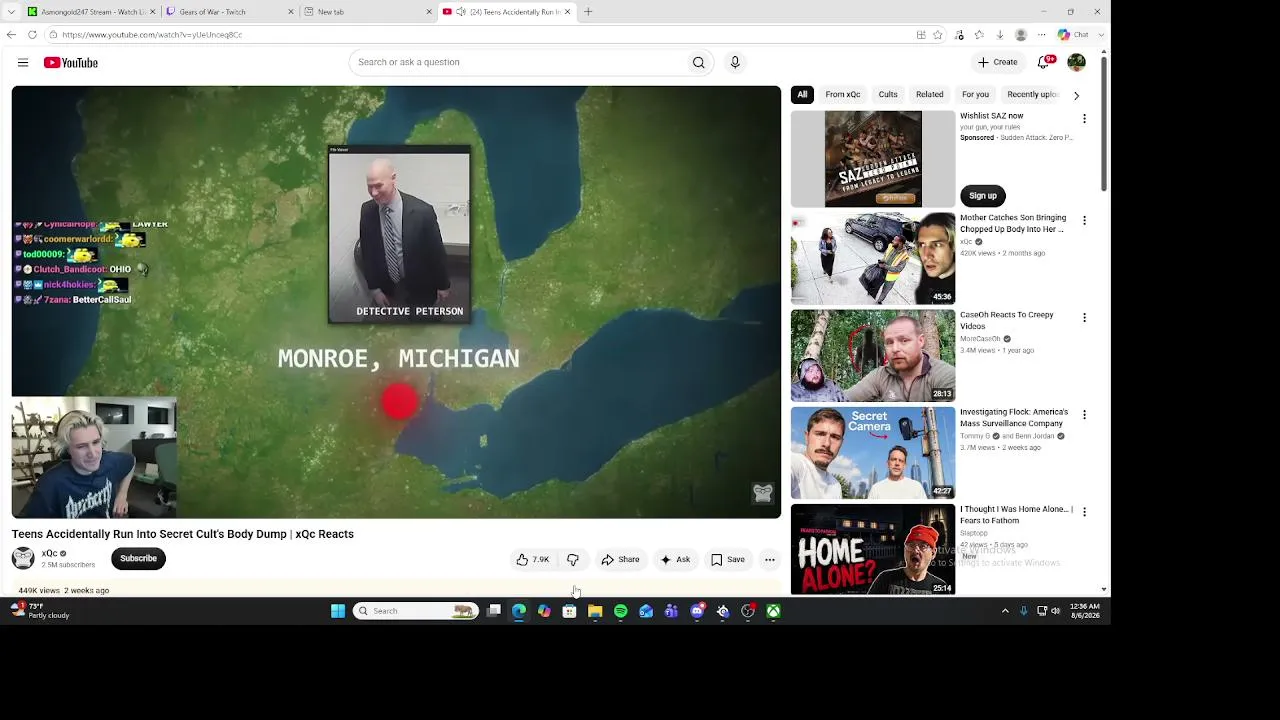Show hidden system tray icons
This screenshot has width=1280, height=720.
point(1005,611)
